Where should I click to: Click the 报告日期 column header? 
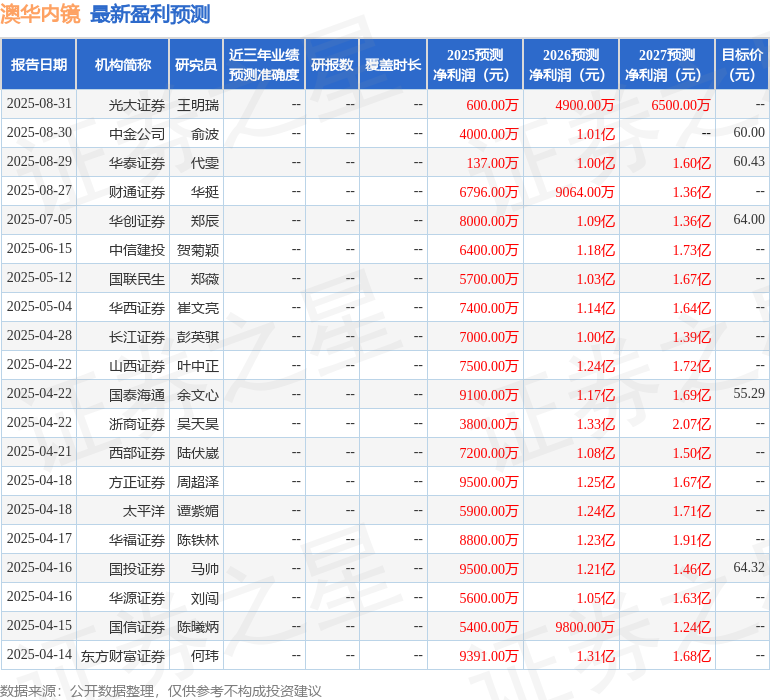(38, 64)
